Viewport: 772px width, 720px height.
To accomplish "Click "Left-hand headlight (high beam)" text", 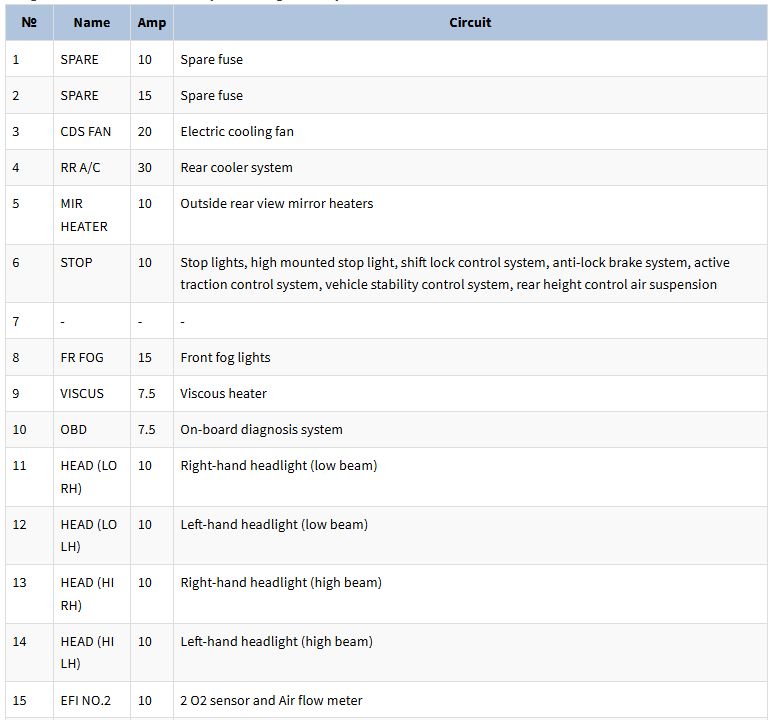I will click(x=277, y=642).
